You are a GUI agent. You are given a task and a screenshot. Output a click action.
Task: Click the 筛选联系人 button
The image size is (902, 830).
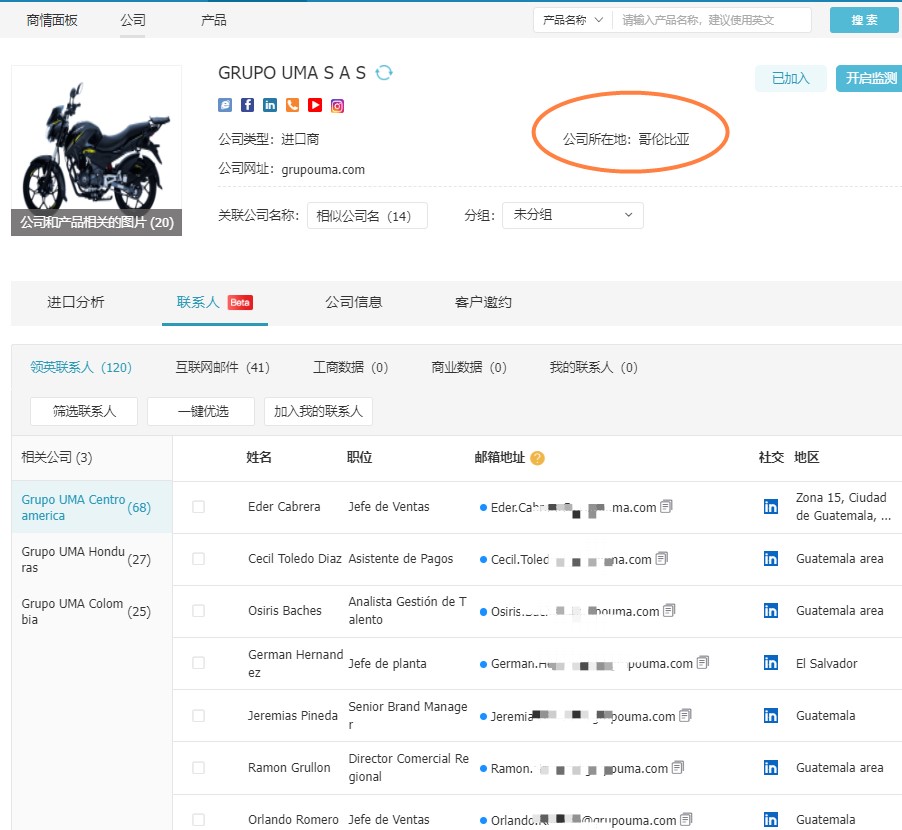[84, 411]
